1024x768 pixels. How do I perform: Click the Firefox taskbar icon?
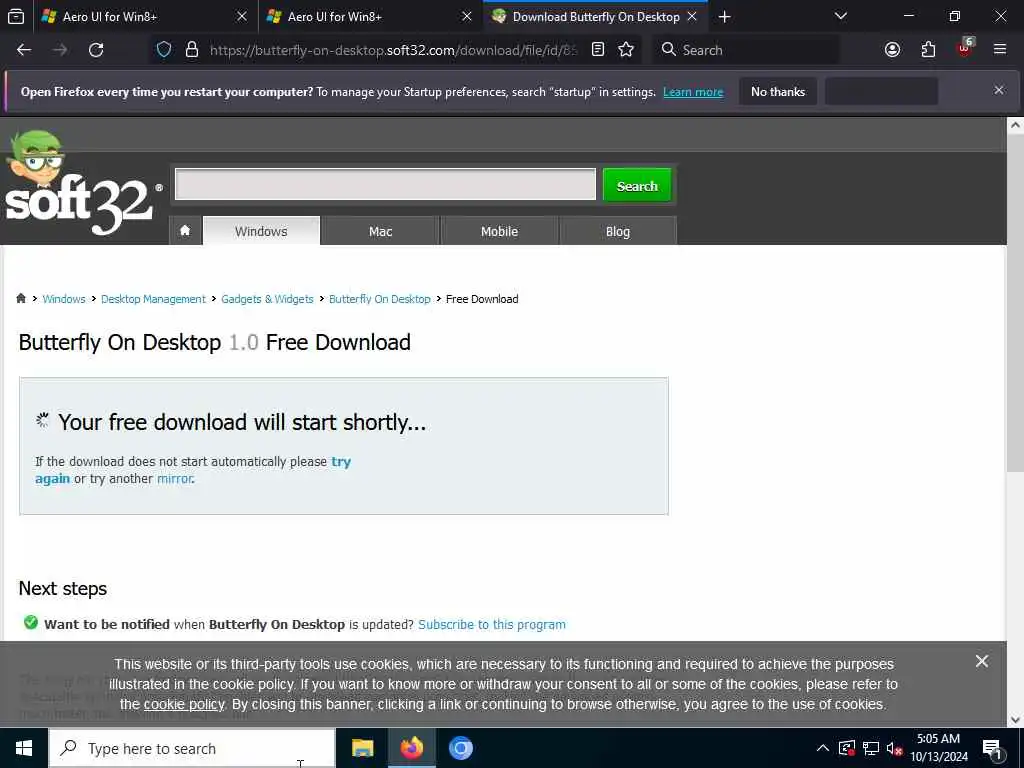coord(411,748)
